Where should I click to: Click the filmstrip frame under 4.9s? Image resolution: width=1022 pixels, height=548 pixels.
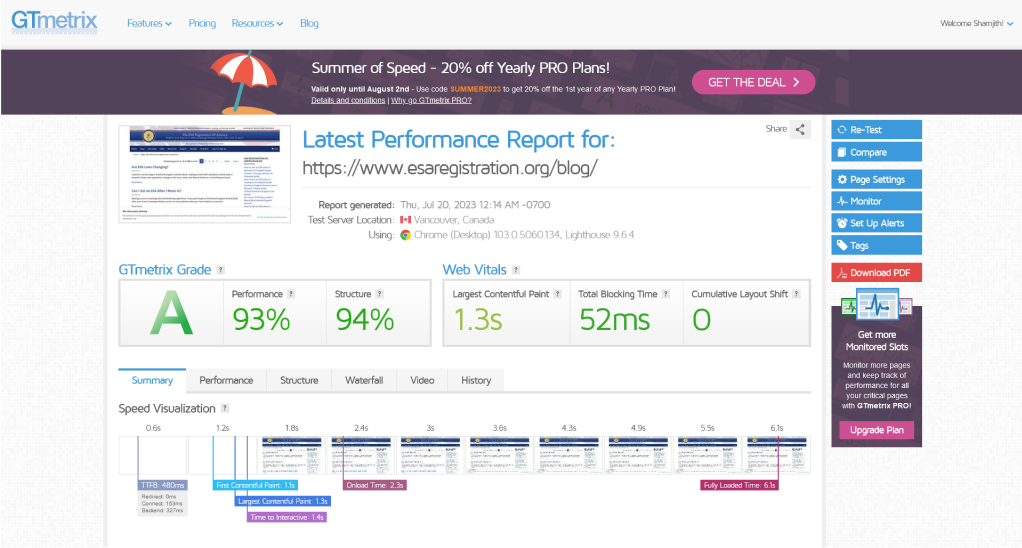click(639, 455)
